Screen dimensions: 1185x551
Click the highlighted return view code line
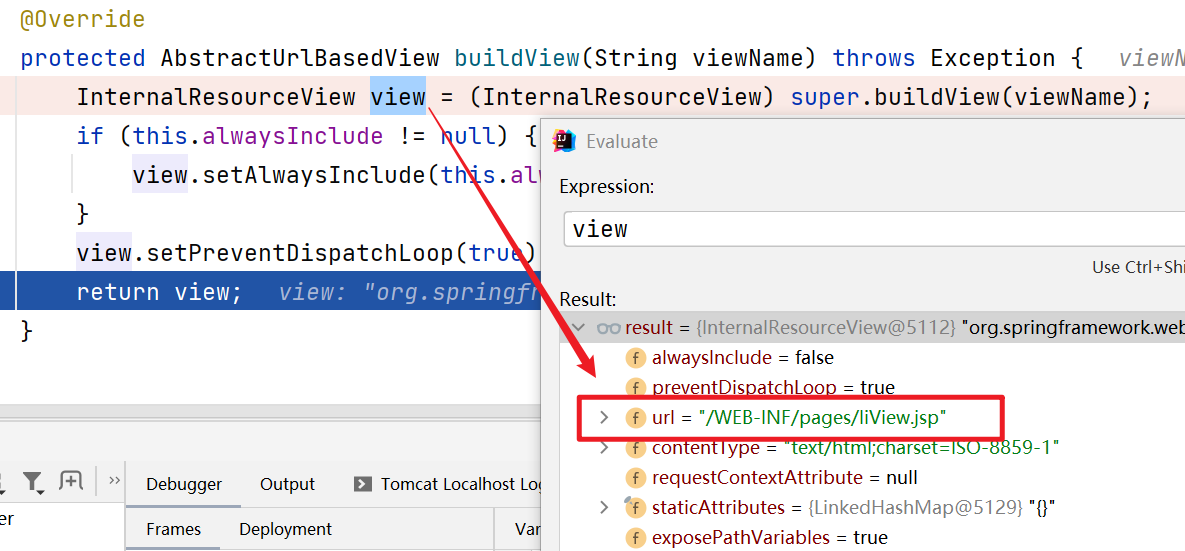tap(158, 292)
